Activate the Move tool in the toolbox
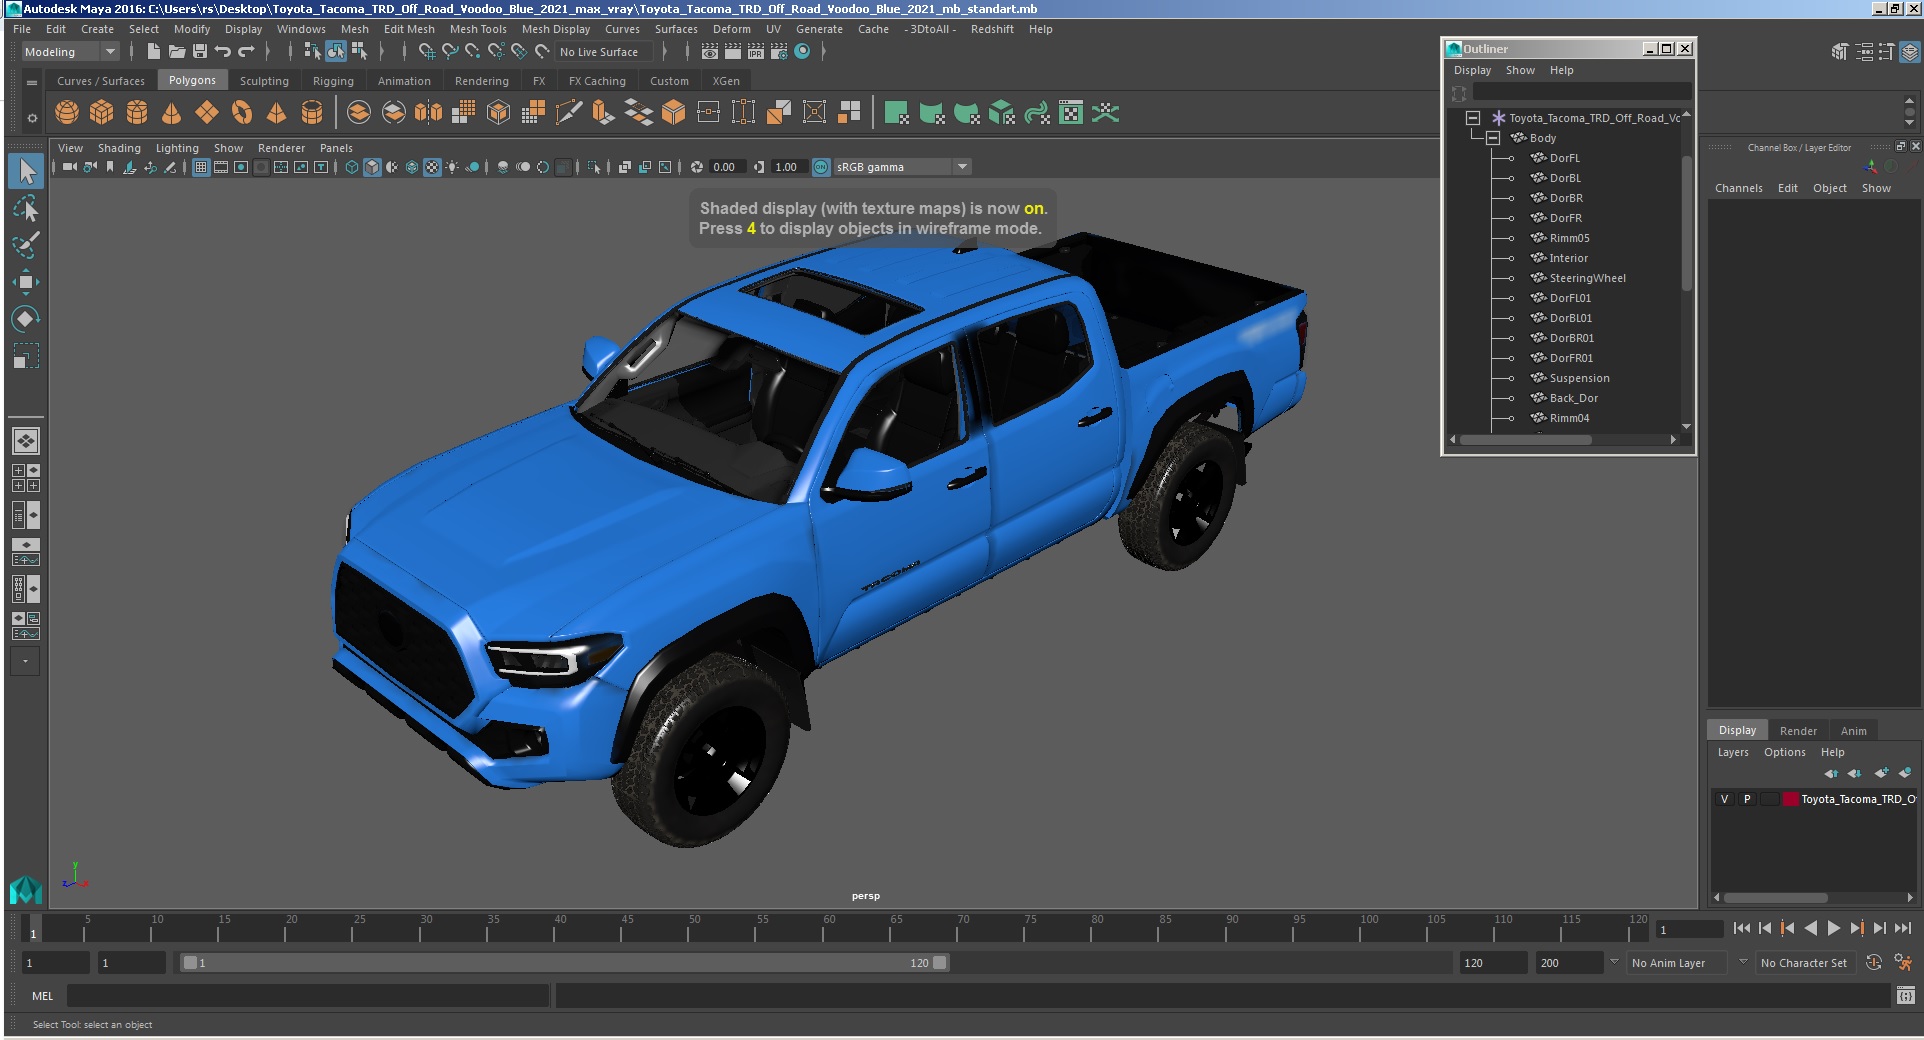This screenshot has width=1924, height=1040. tap(26, 282)
